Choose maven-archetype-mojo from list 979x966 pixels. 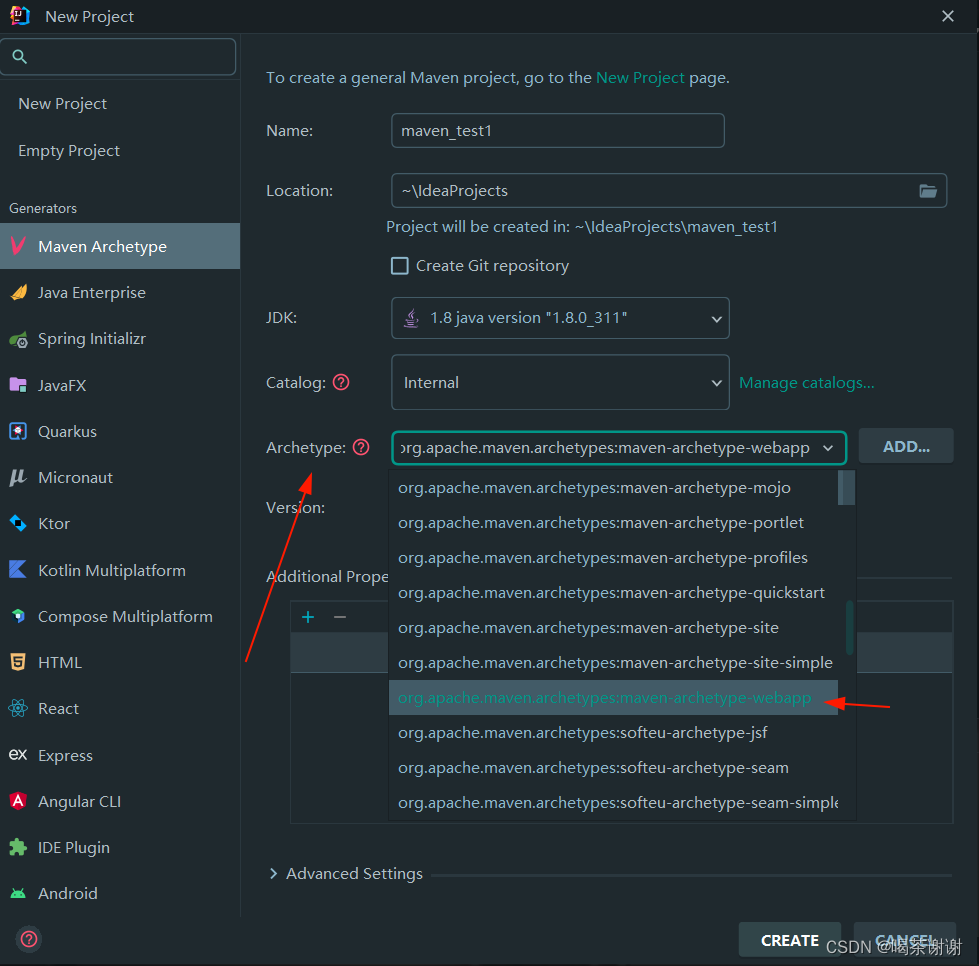[612, 488]
